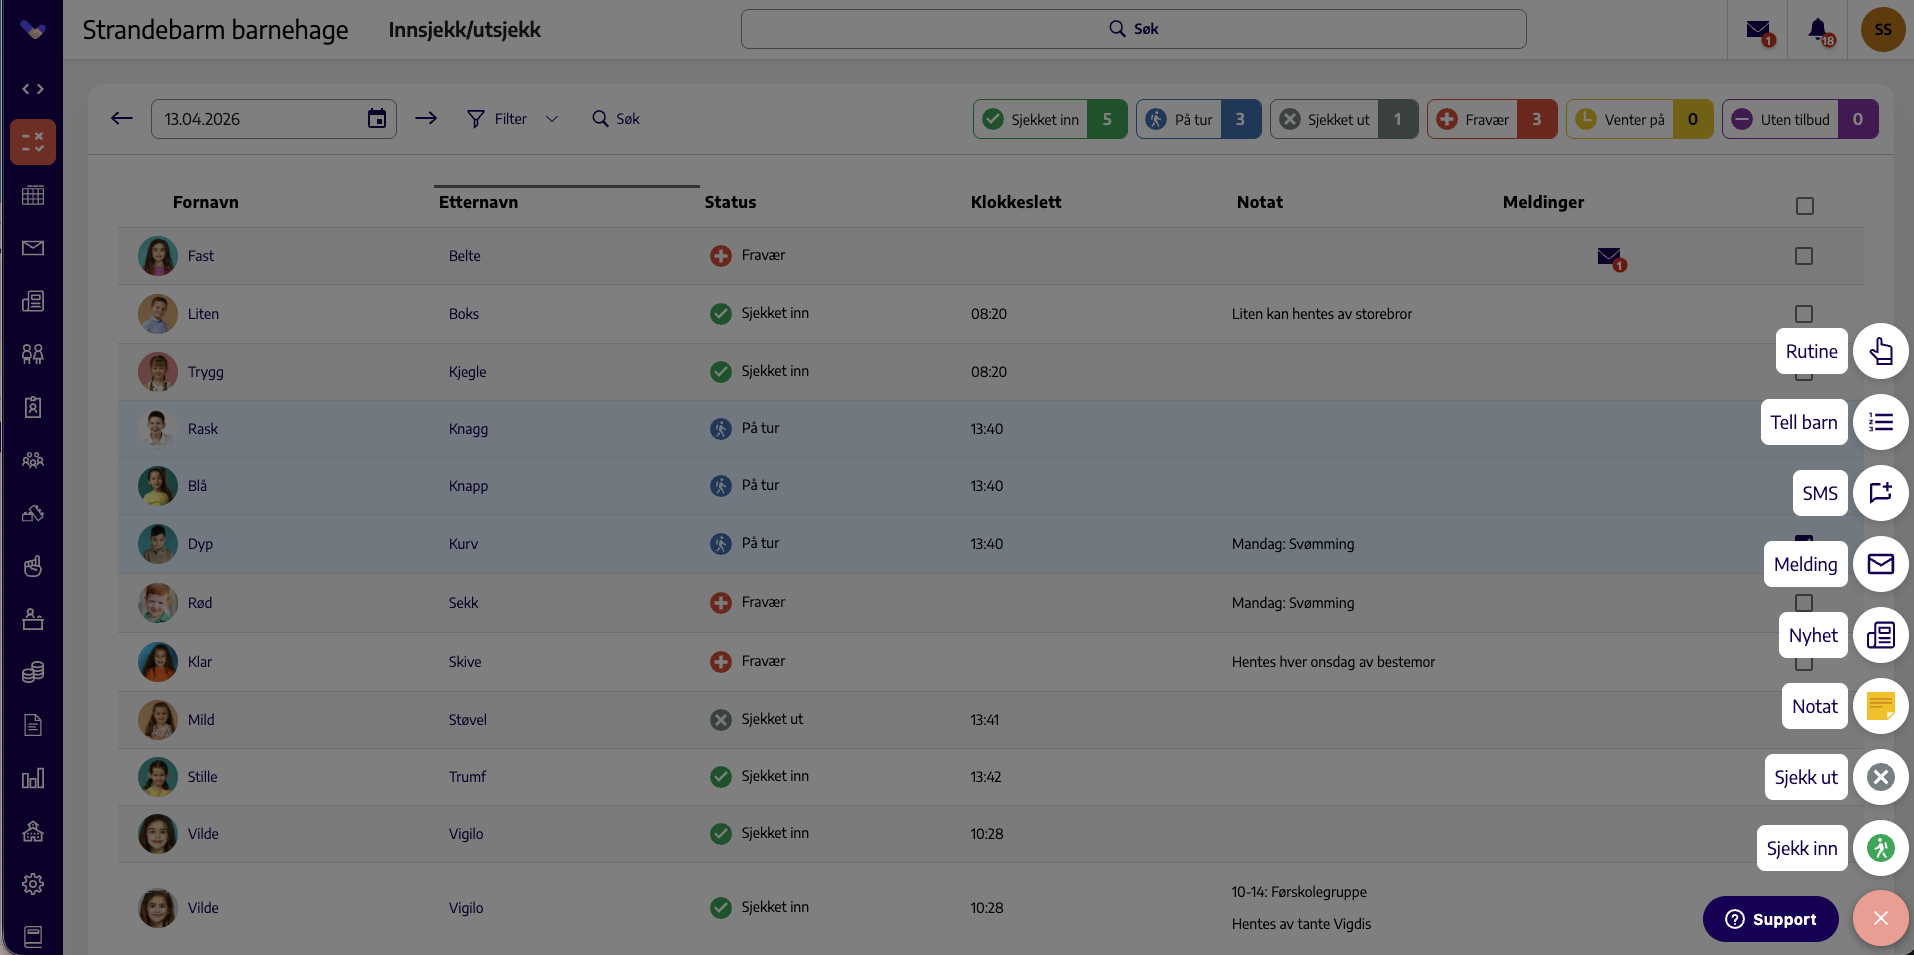Toggle the select-all checkbox in table header

[1804, 206]
